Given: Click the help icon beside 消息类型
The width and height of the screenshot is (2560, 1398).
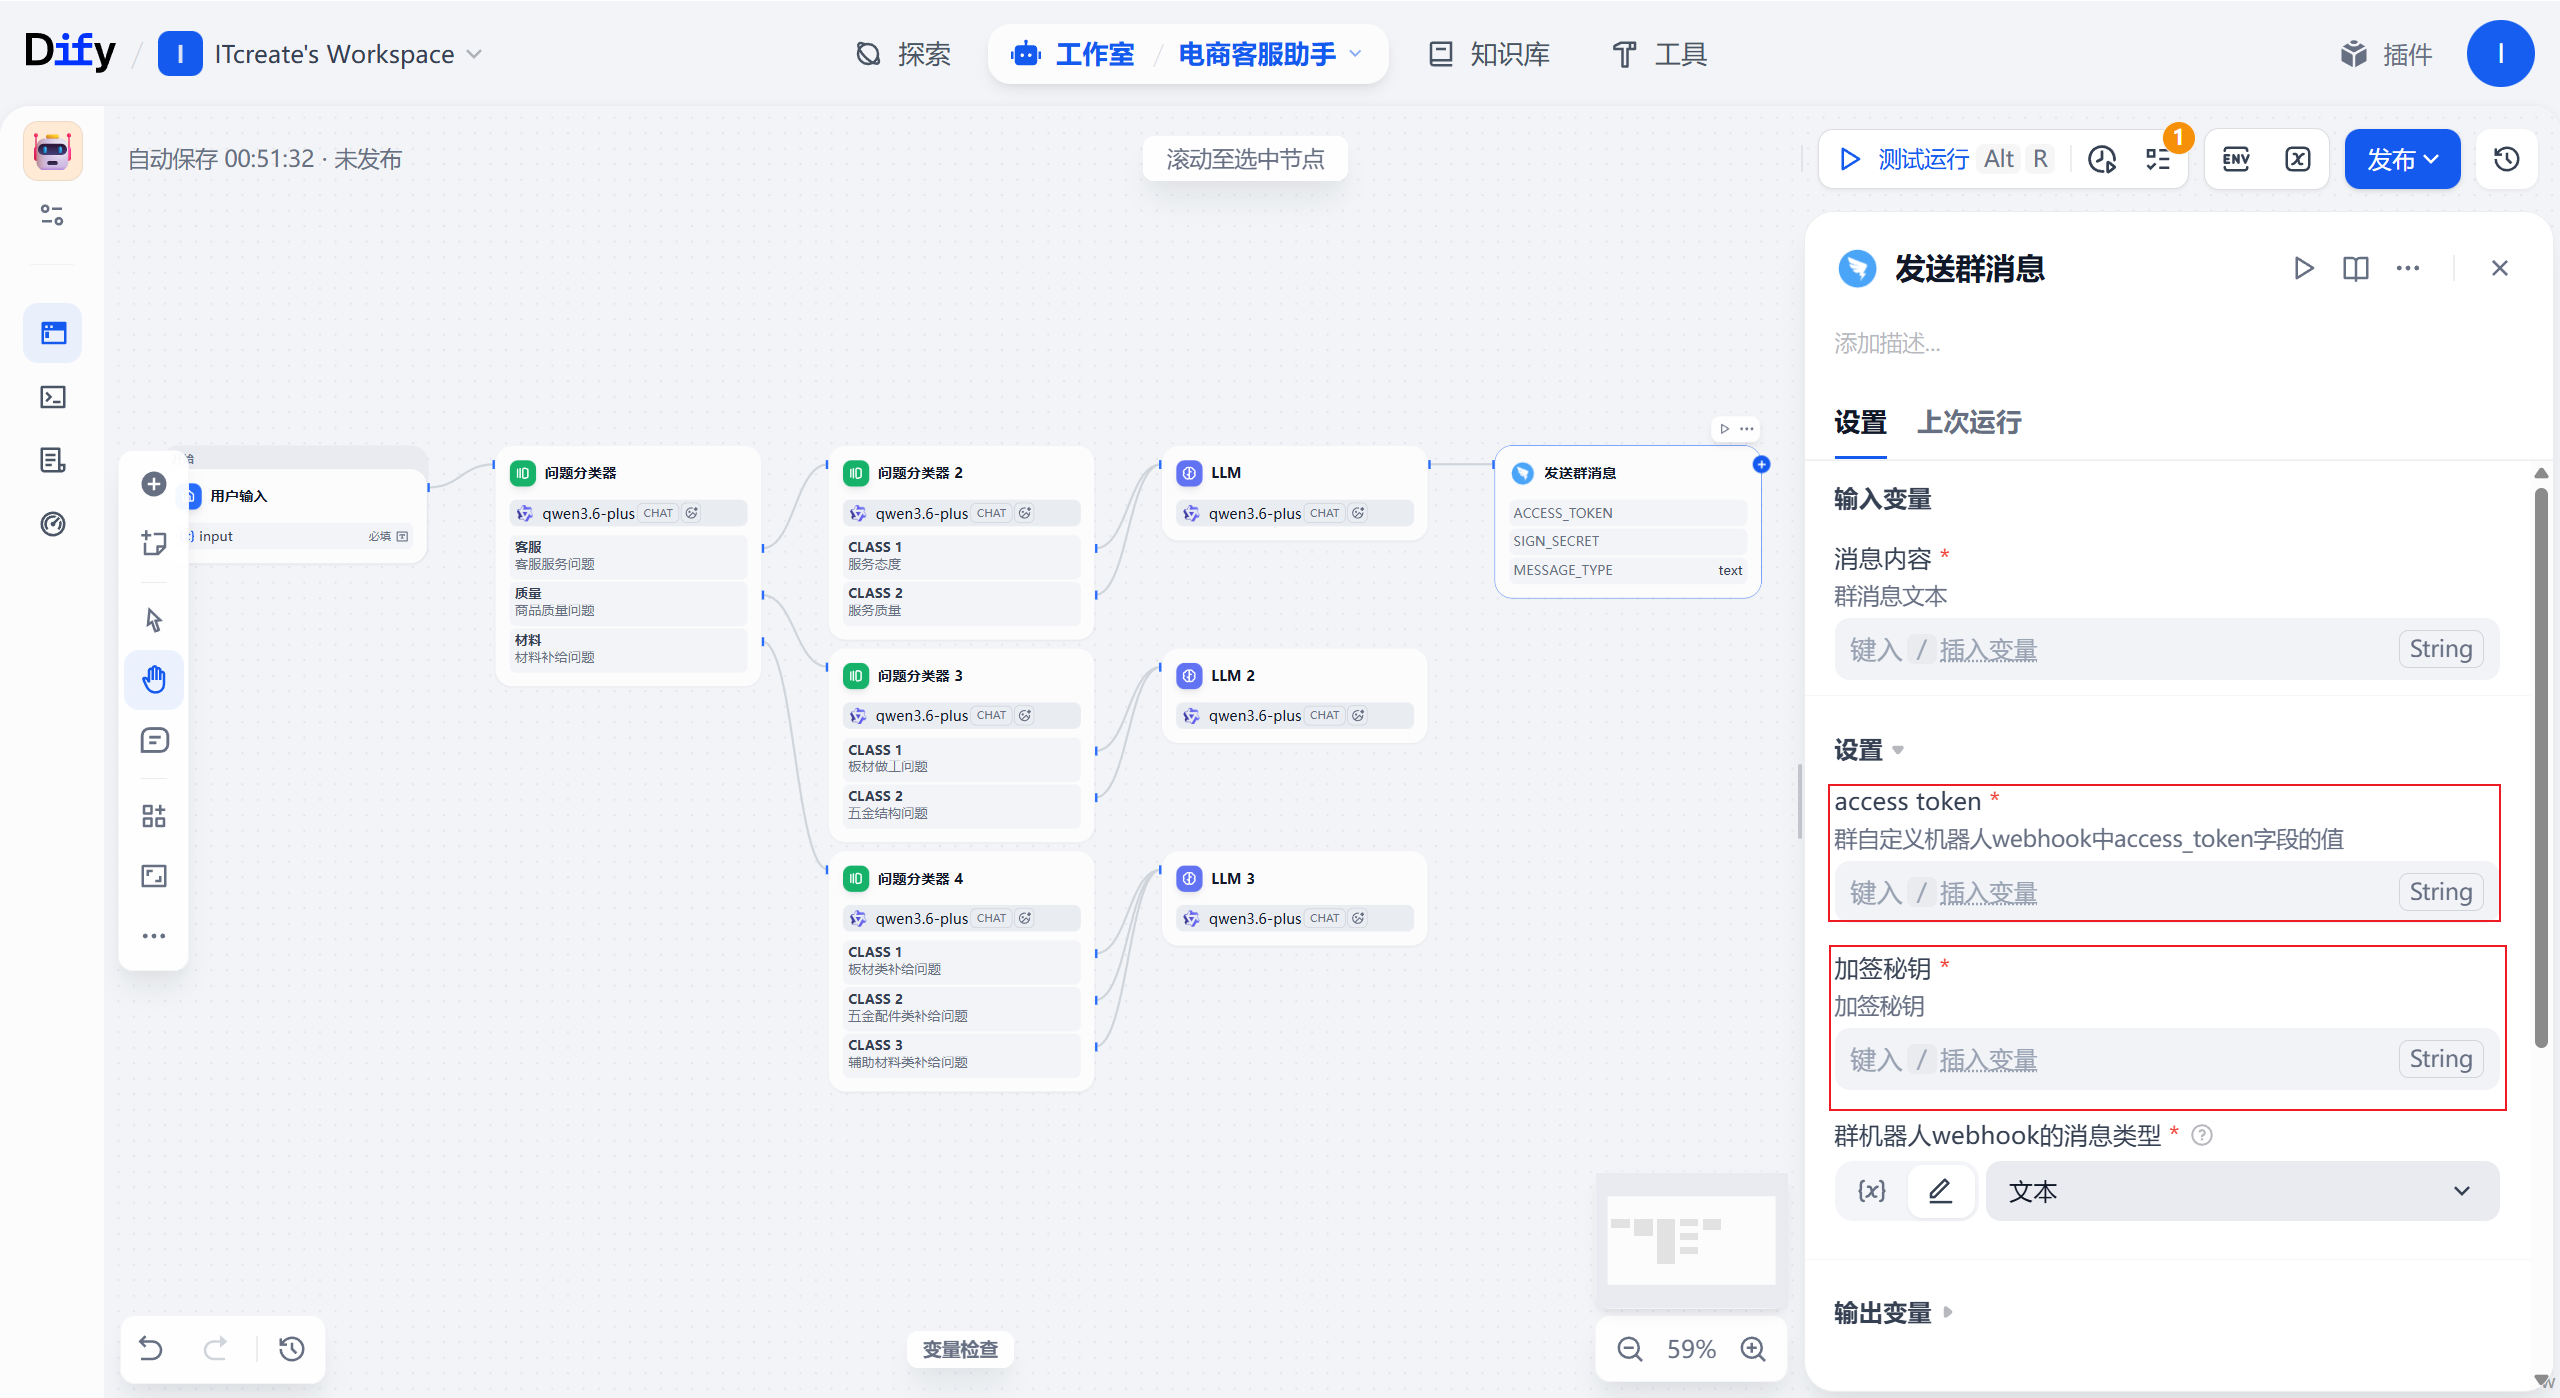Looking at the screenshot, I should coord(2202,1135).
